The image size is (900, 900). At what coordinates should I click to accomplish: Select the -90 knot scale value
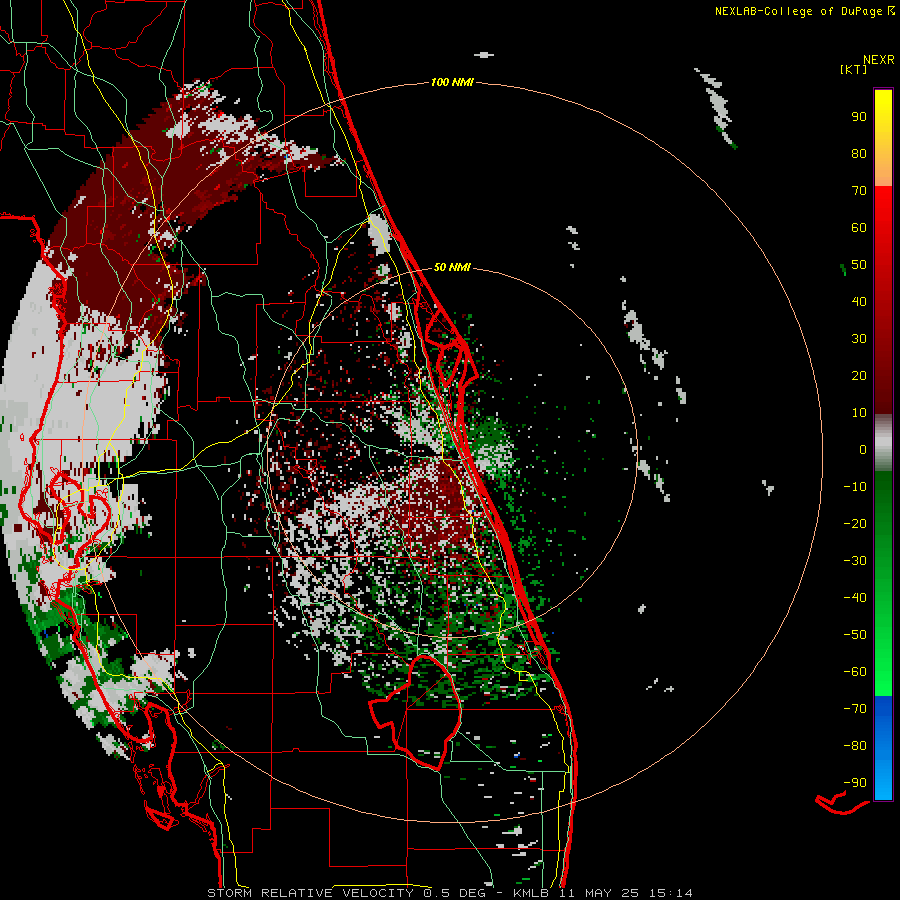[855, 783]
